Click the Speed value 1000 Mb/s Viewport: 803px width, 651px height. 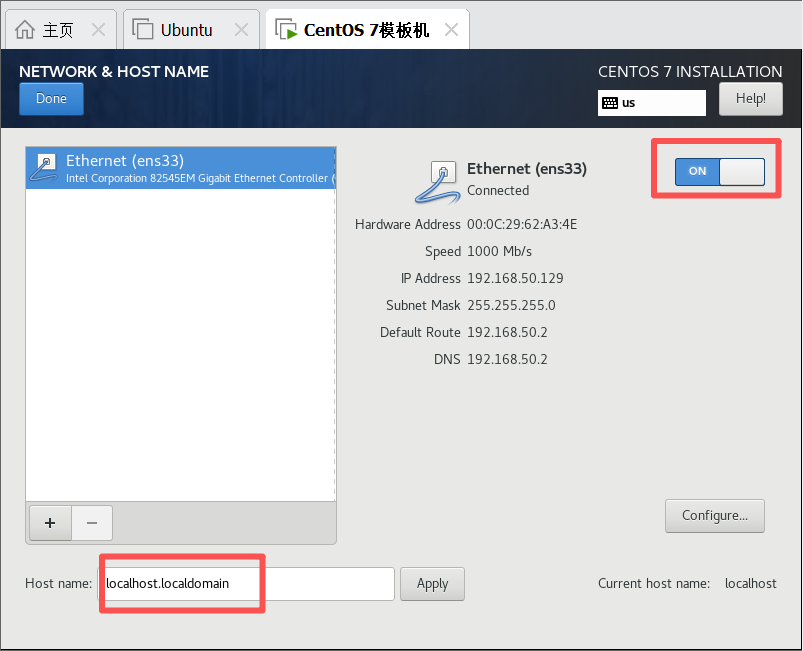click(x=499, y=251)
